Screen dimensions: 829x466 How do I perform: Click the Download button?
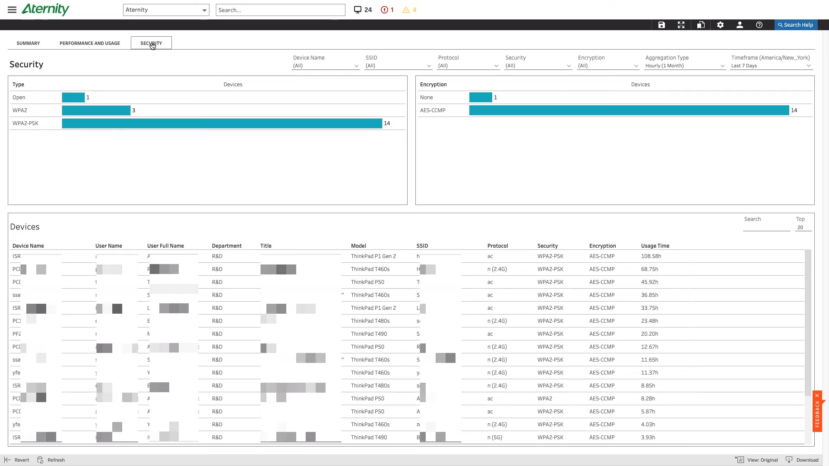pyautogui.click(x=802, y=460)
